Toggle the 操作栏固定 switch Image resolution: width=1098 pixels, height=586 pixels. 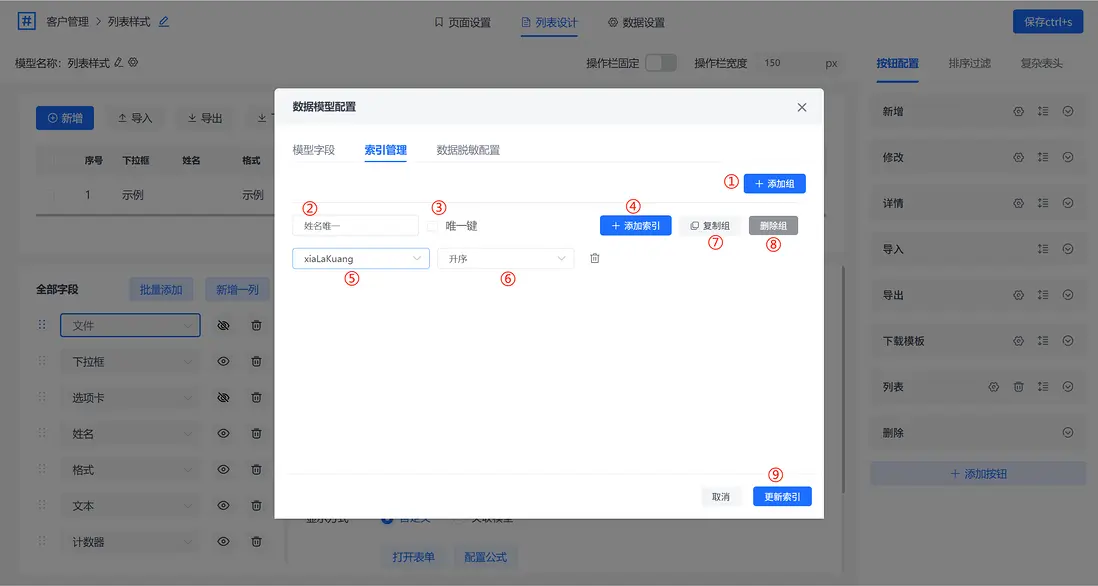659,61
